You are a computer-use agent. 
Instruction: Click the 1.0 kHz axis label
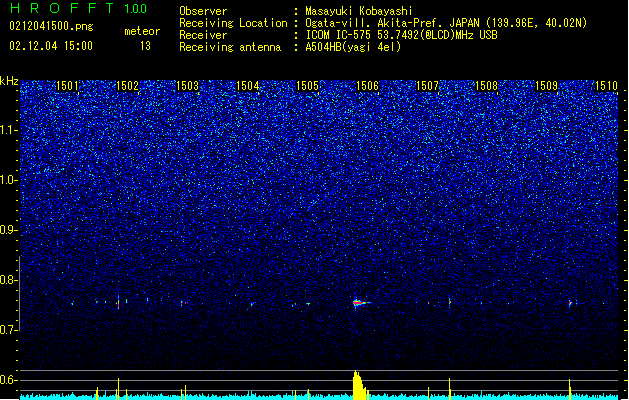9,180
